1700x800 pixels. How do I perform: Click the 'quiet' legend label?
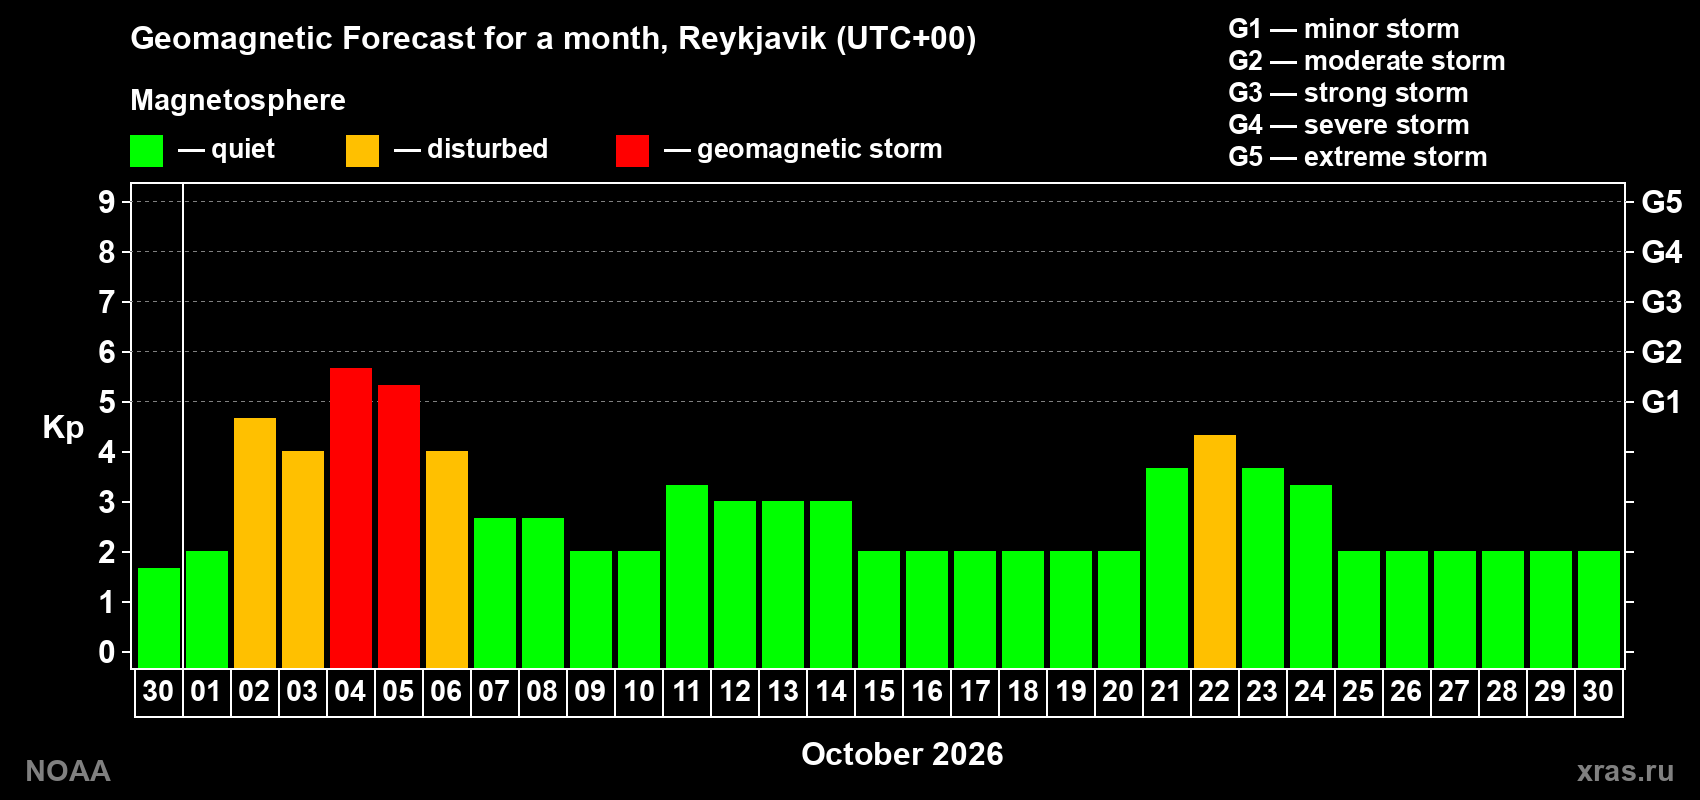coord(243,149)
